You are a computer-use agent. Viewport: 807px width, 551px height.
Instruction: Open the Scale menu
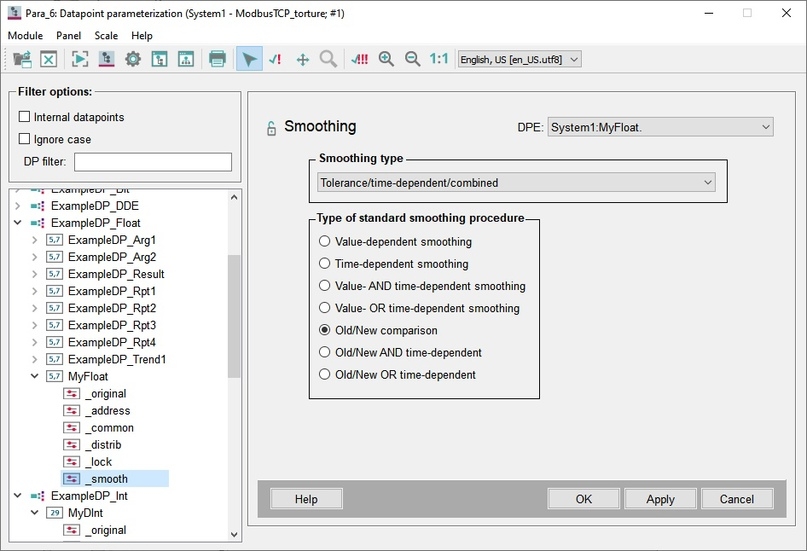coord(106,35)
